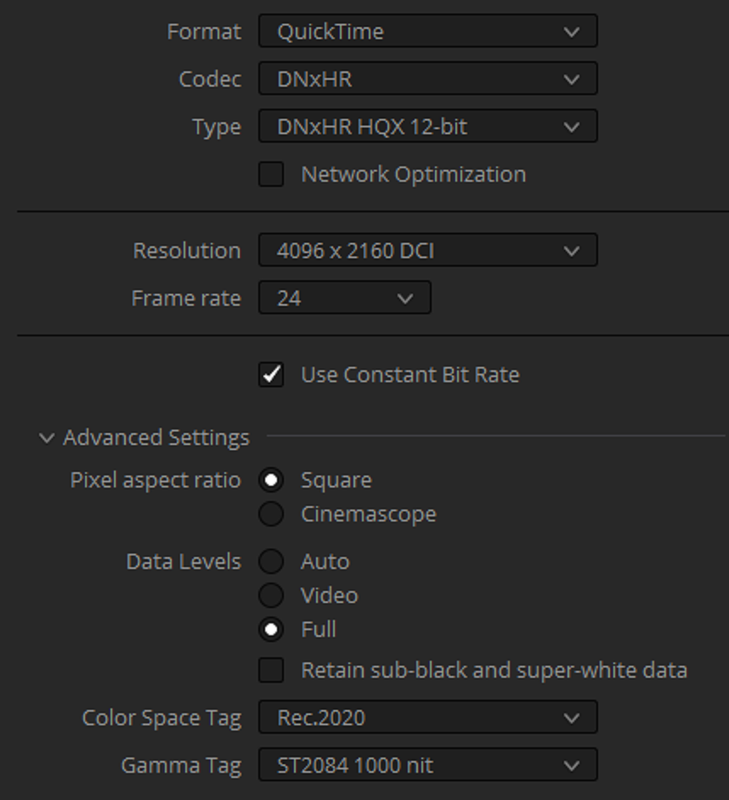Screen dimensions: 729x800
Task: Click the Use Constant Bit Rate label
Action: (410, 374)
